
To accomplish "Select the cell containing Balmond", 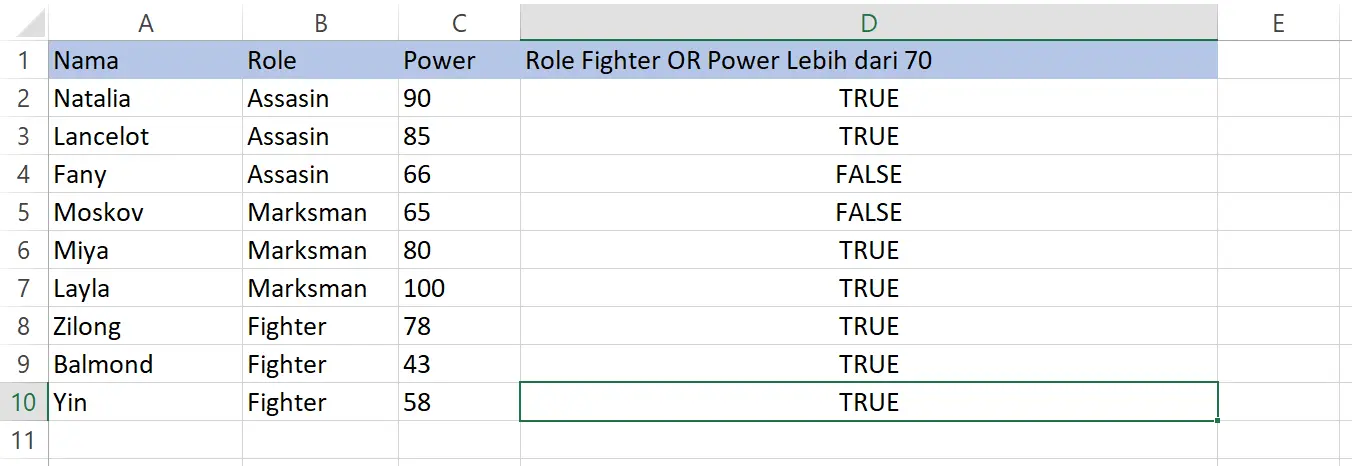I will point(146,364).
